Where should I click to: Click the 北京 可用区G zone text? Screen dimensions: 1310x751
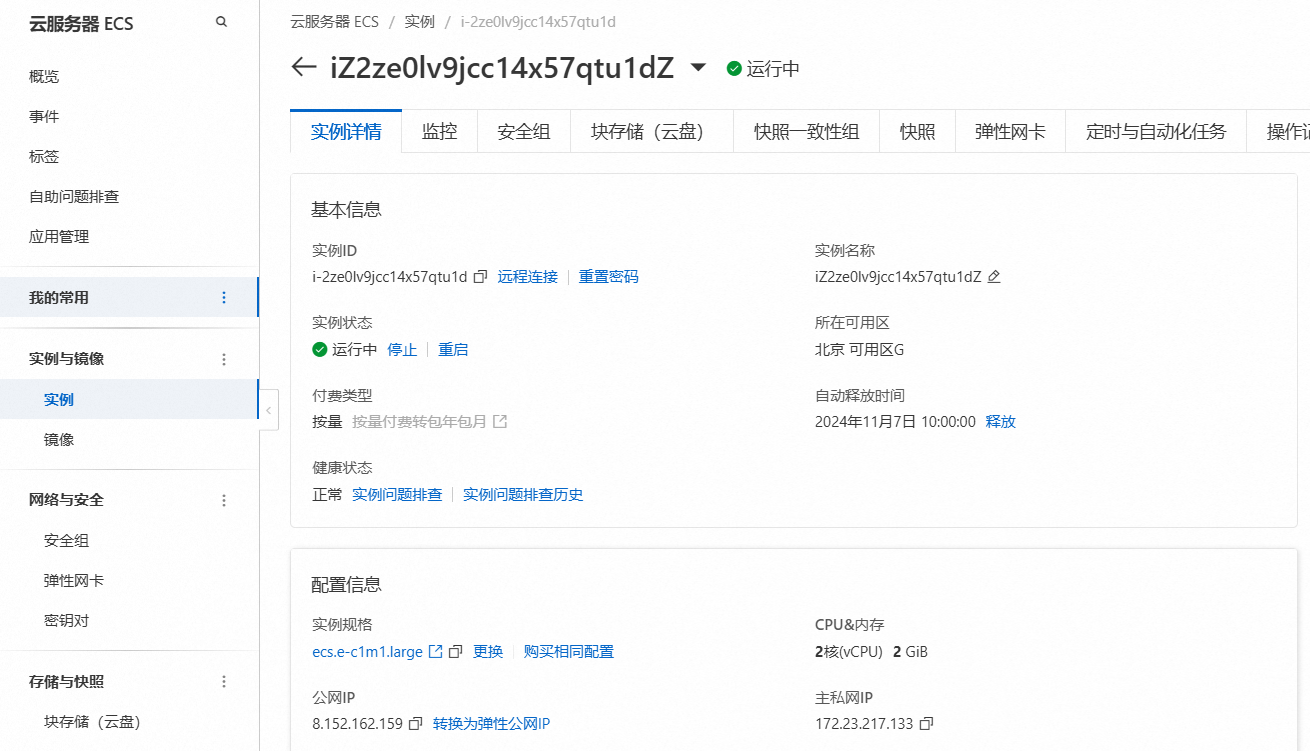860,350
